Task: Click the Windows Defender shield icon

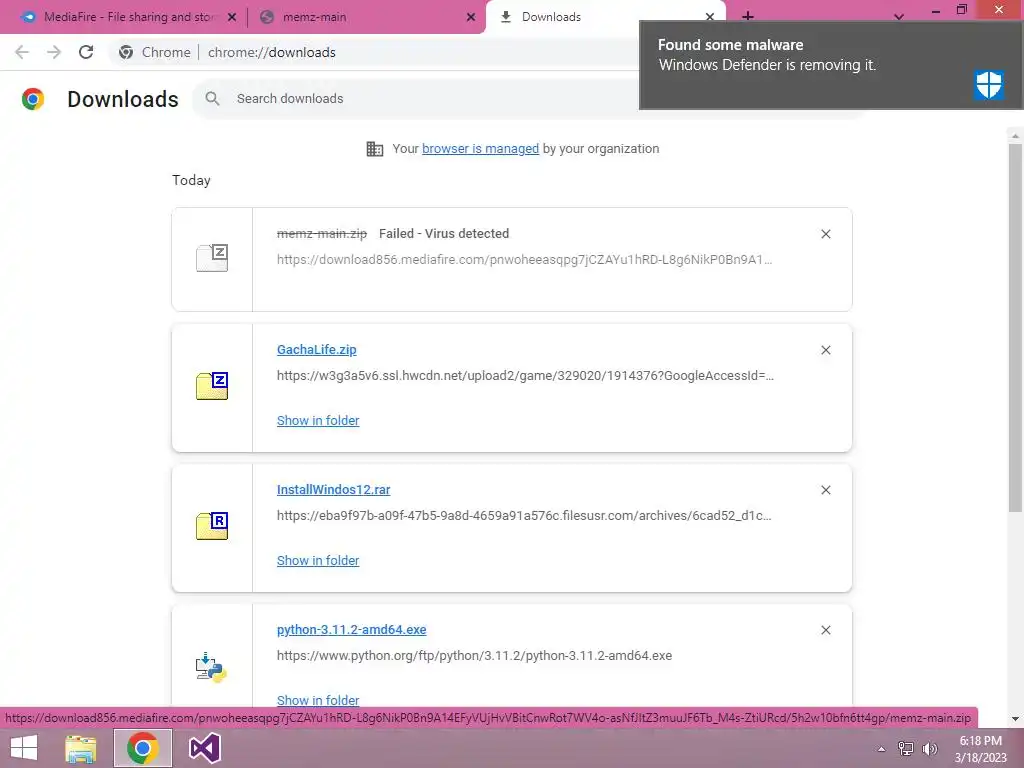Action: point(989,84)
